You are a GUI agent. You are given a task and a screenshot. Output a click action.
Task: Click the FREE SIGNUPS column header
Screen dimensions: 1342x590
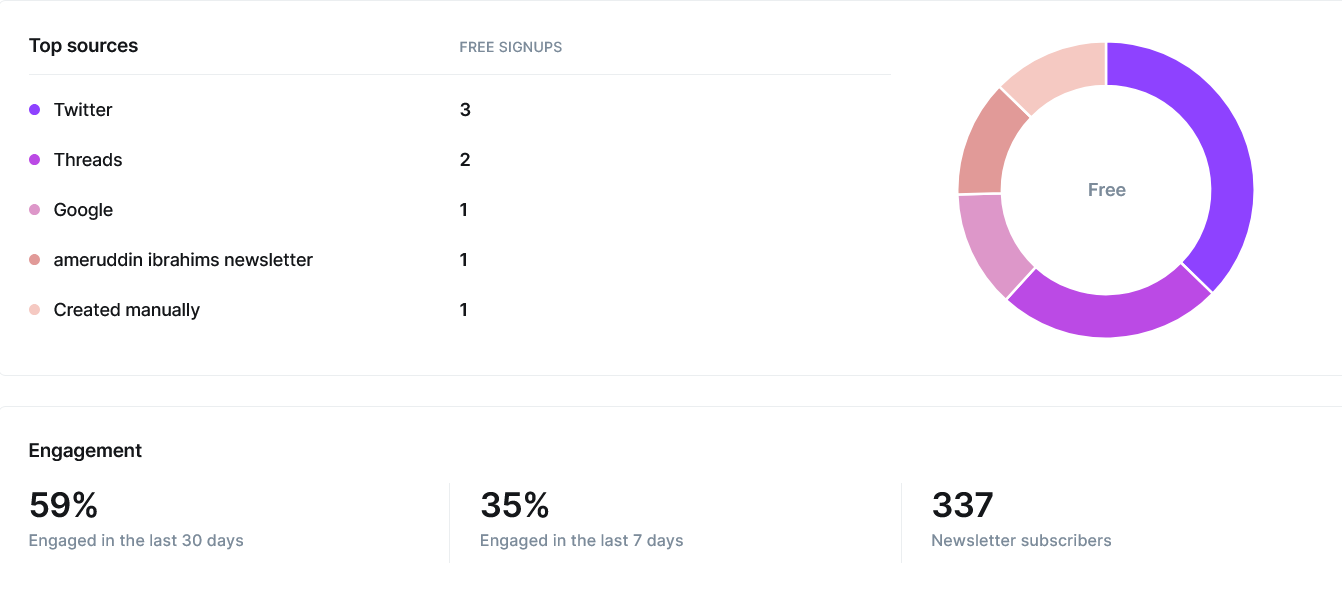[x=510, y=47]
